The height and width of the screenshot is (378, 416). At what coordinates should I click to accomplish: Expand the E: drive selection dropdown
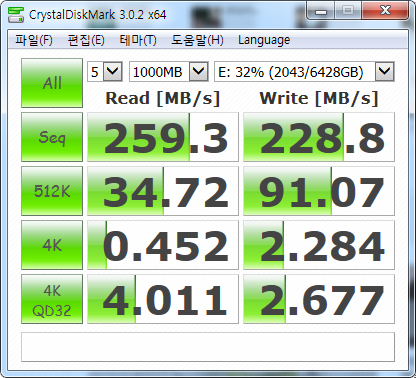[385, 71]
